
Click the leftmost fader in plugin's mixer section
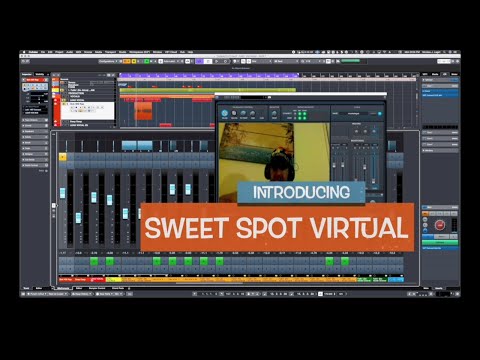334,165
